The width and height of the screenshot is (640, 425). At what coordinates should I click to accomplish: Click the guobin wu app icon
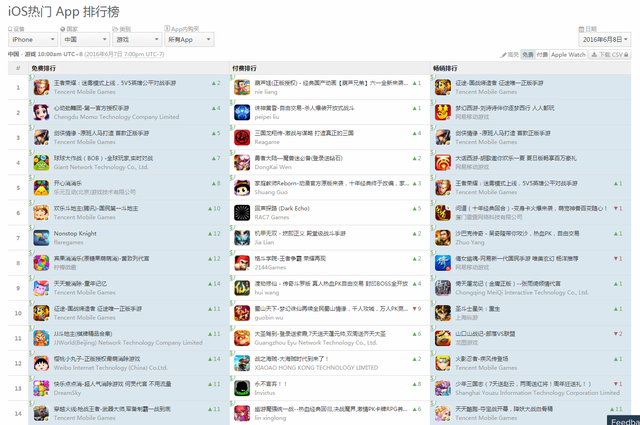(242, 313)
